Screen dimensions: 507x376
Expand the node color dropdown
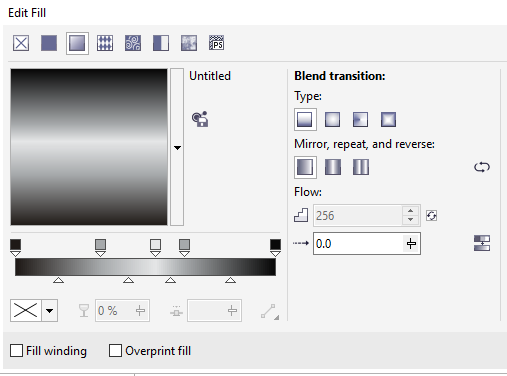coord(50,311)
